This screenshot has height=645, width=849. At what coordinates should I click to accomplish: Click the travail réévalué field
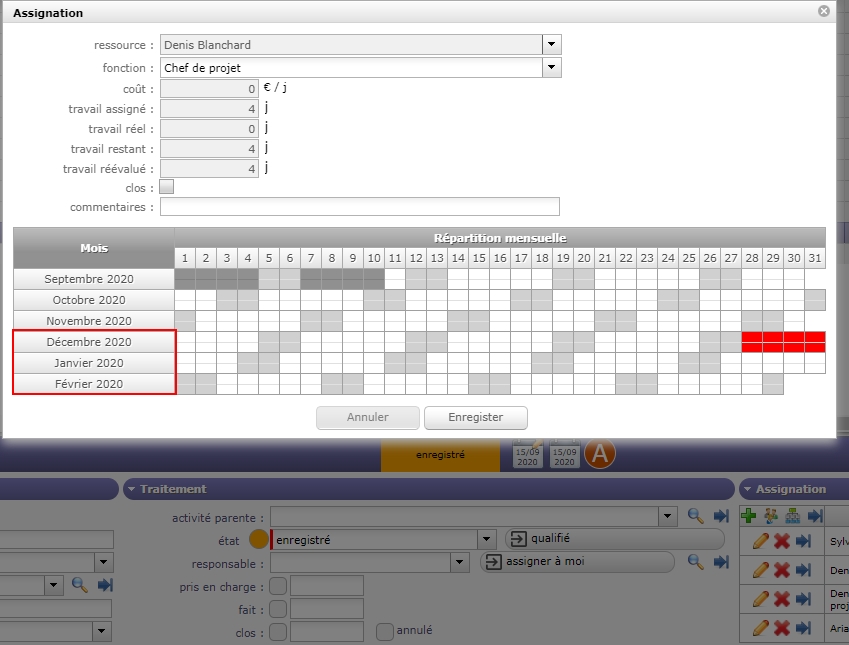coord(209,169)
